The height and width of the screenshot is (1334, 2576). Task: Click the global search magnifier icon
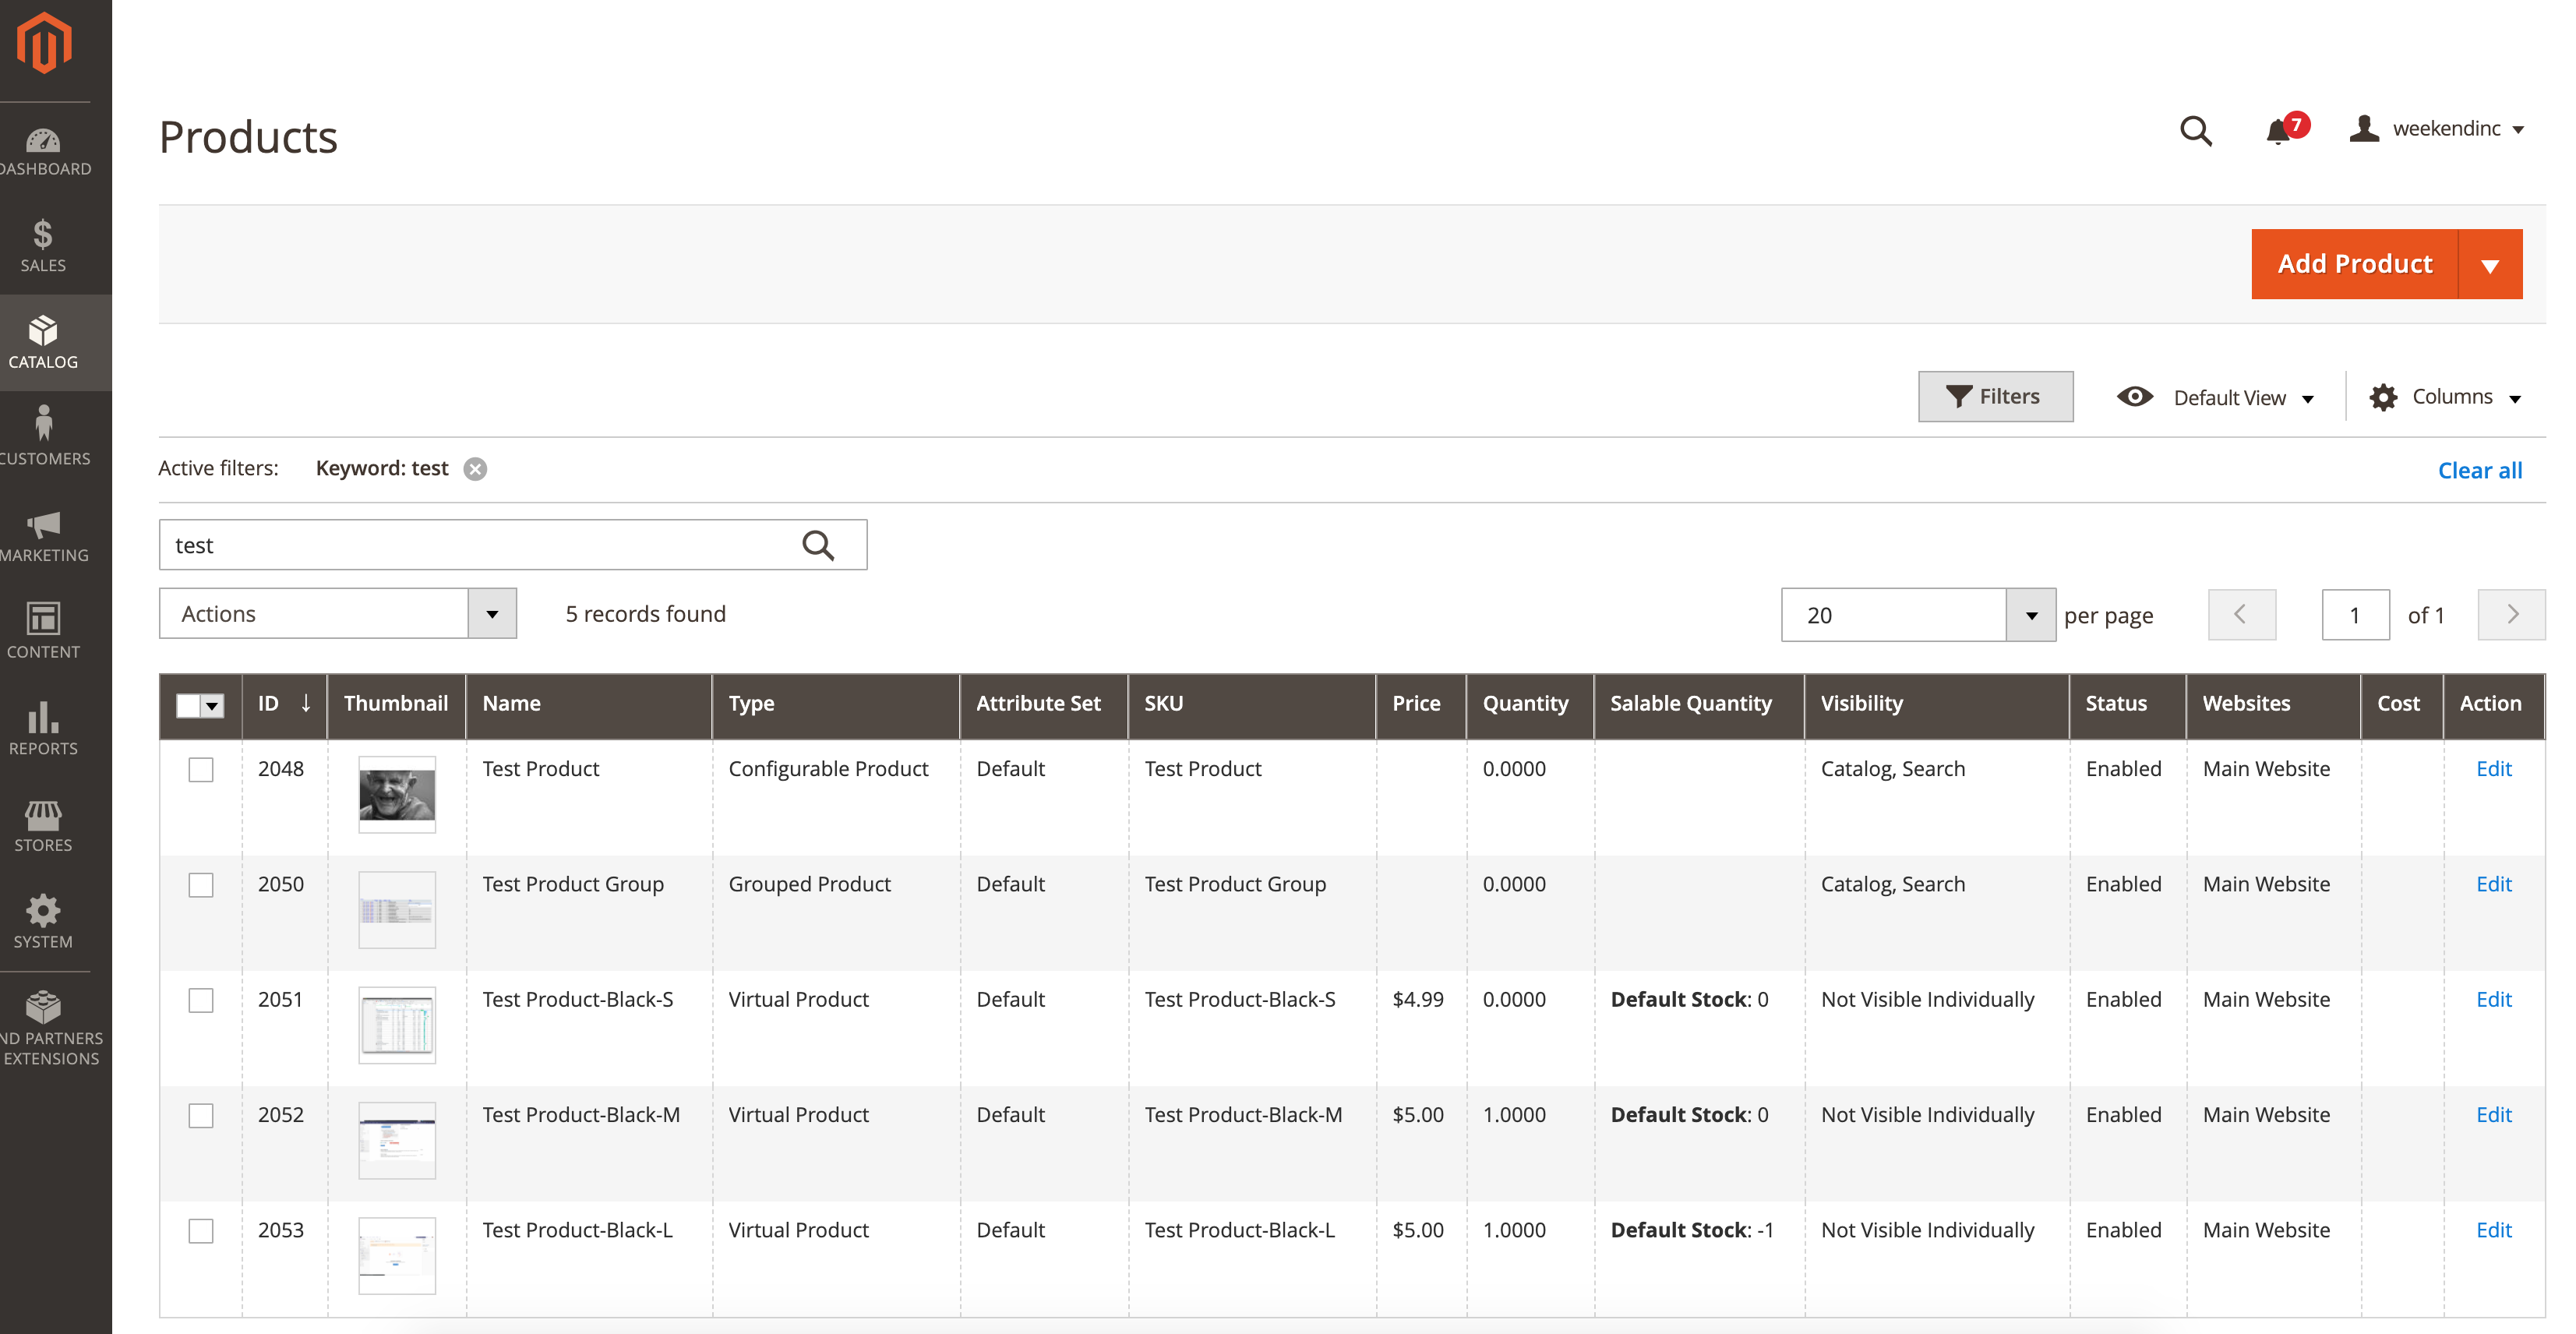pyautogui.click(x=2196, y=131)
